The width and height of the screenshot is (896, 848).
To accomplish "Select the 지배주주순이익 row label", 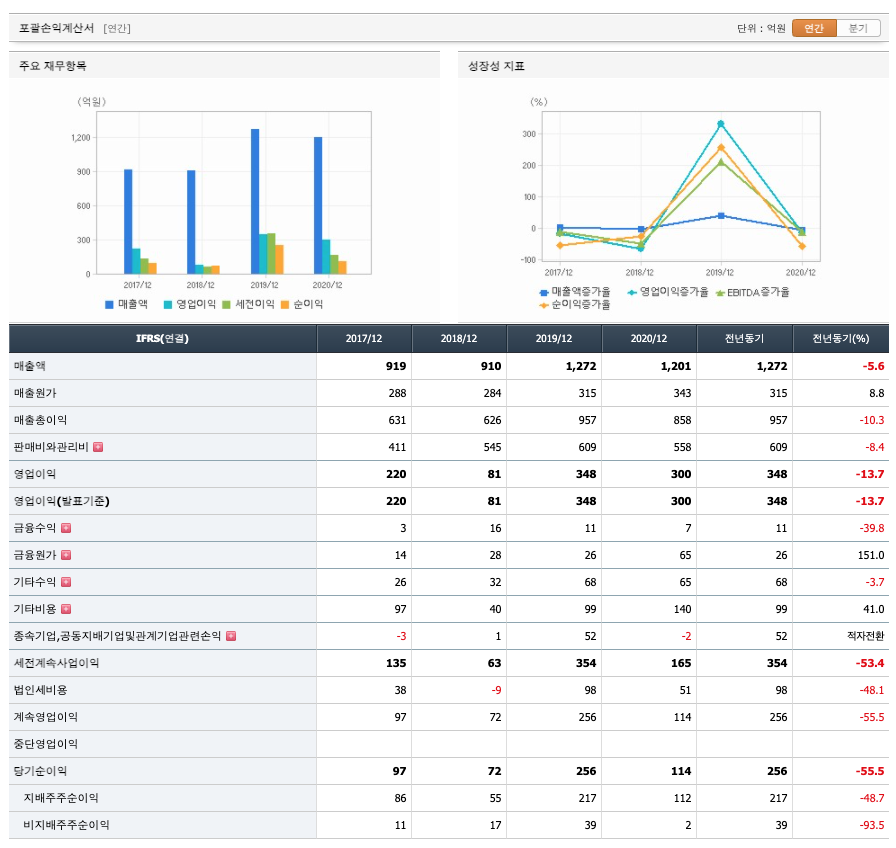I will click(x=61, y=798).
